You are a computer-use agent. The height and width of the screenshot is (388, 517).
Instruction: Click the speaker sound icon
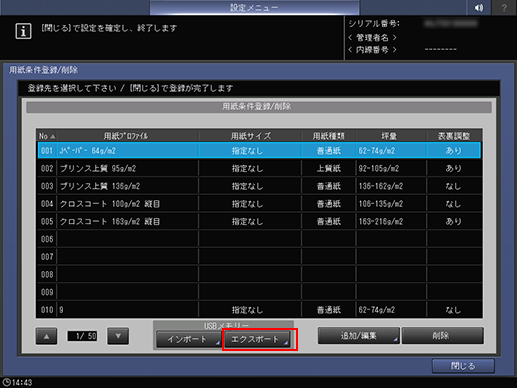[479, 7]
